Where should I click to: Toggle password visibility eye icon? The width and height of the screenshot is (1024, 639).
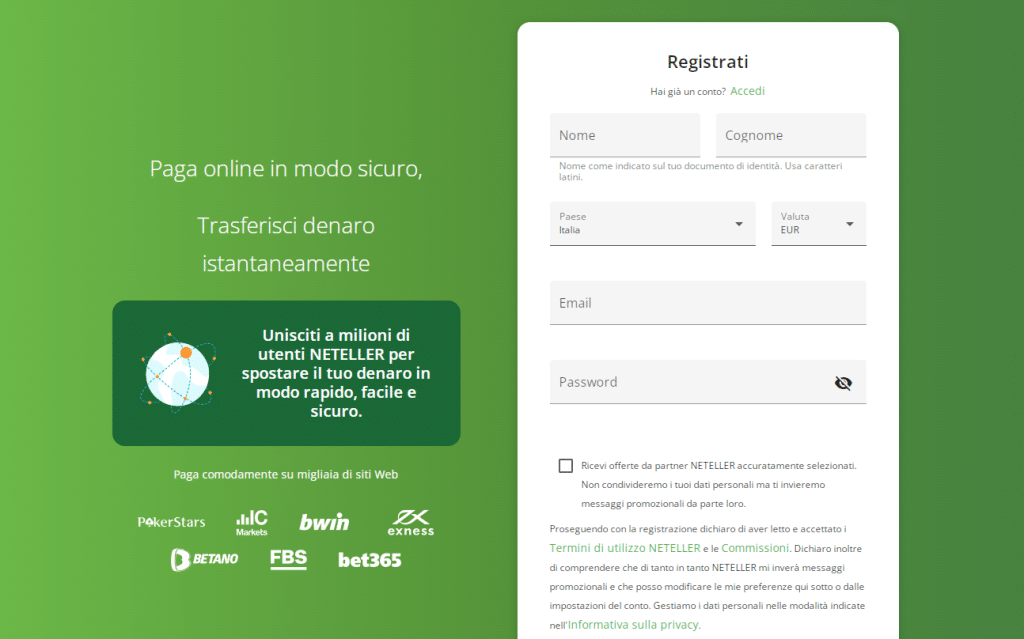(843, 383)
